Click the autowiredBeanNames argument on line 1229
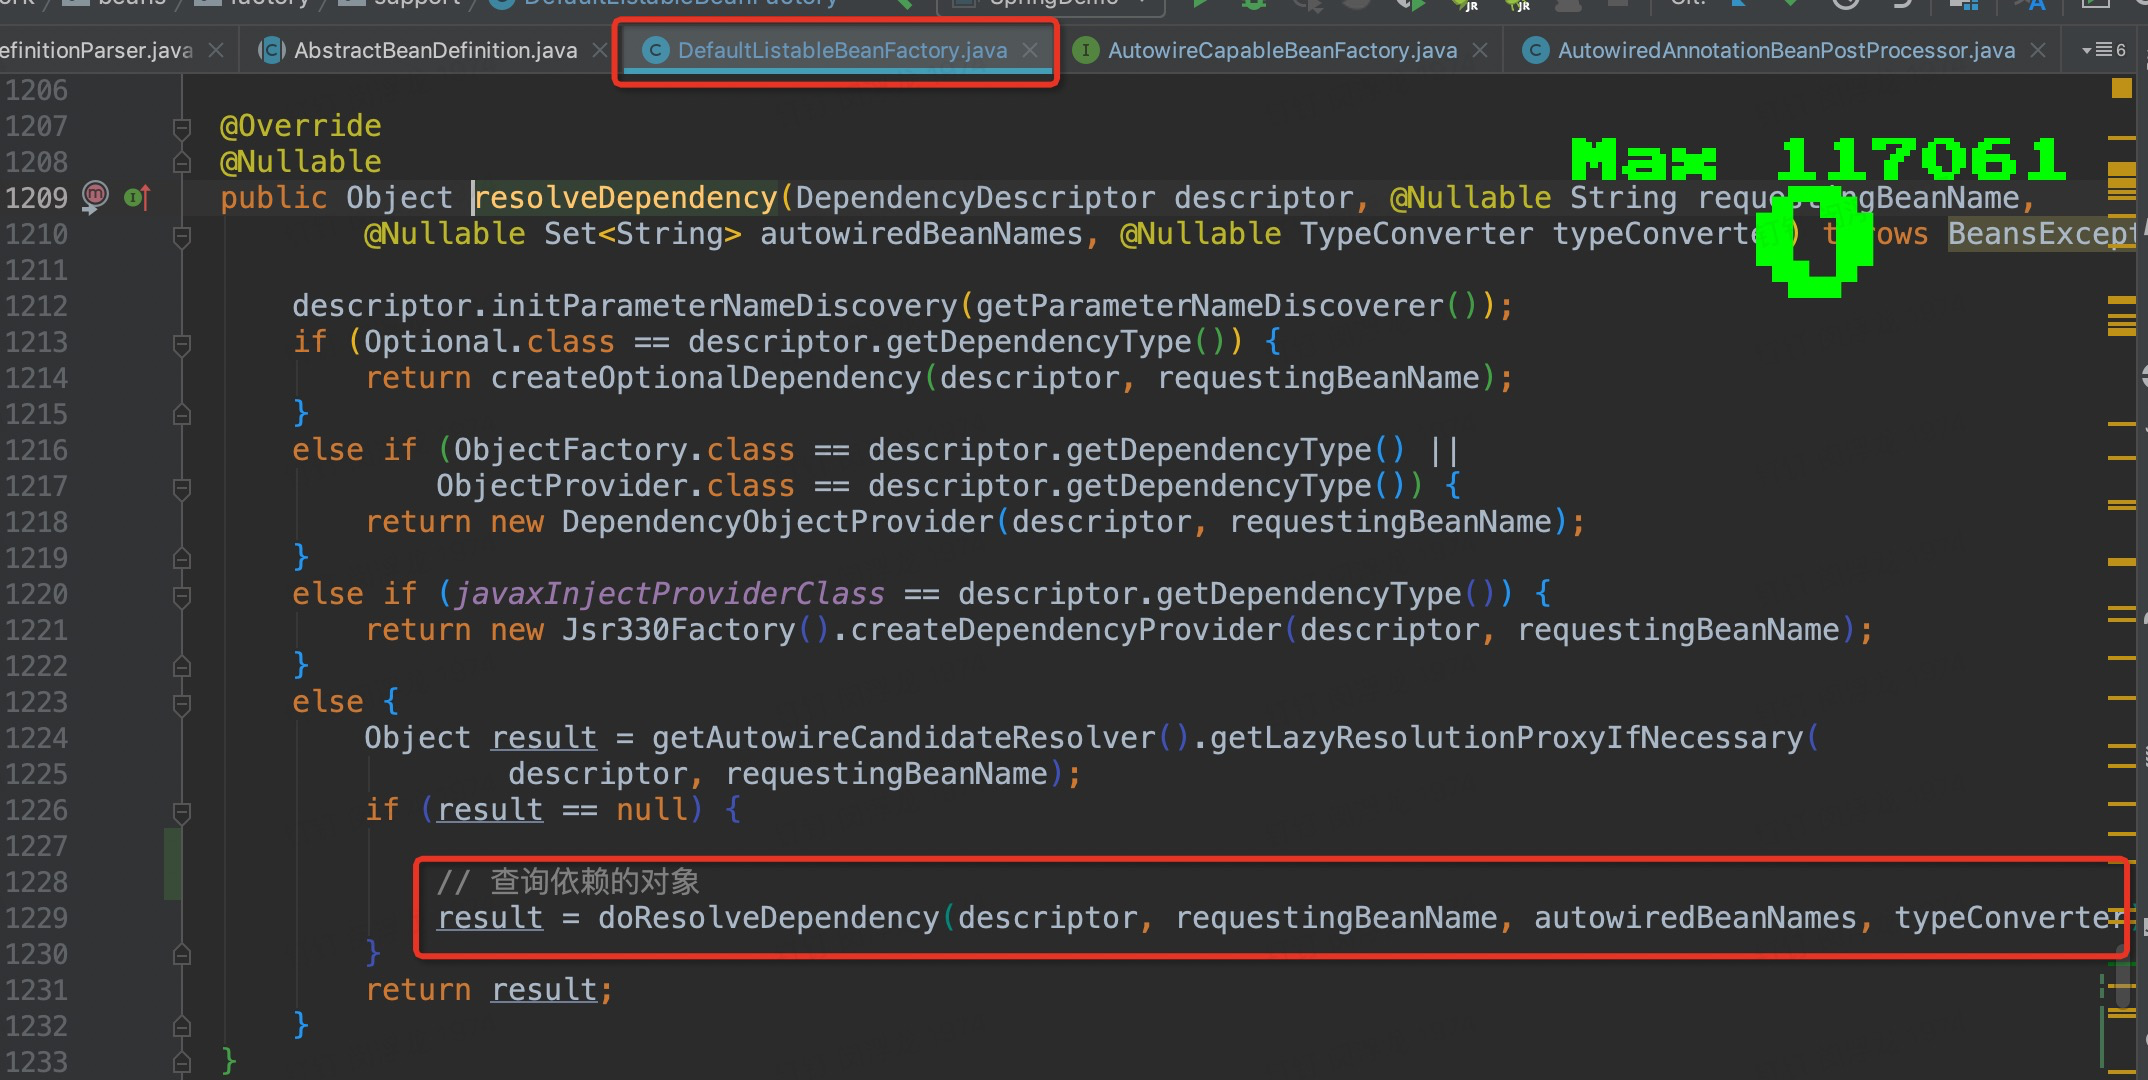The width and height of the screenshot is (2148, 1080). click(1695, 918)
